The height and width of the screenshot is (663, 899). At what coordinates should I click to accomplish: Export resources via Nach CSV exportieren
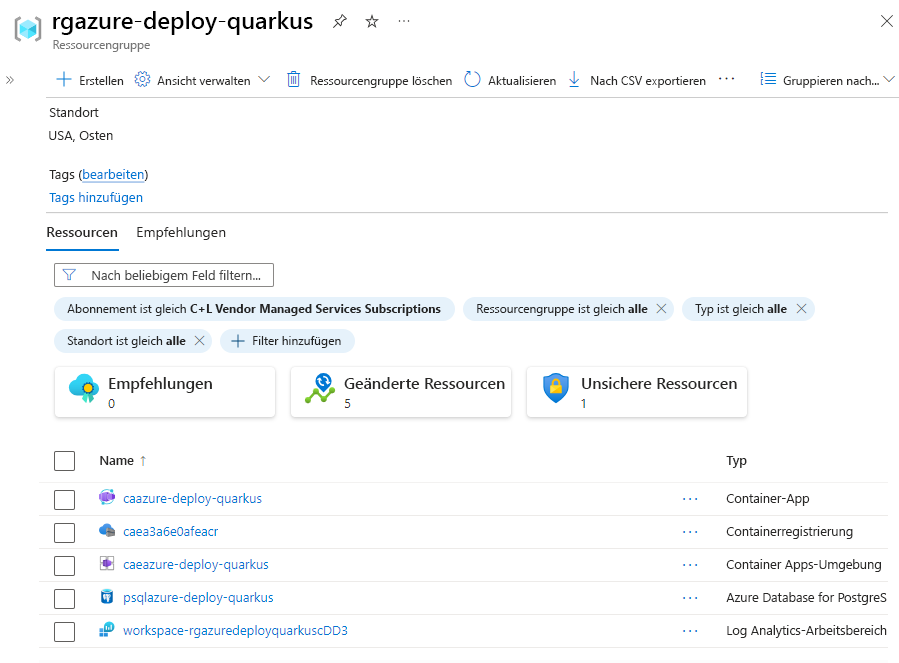click(x=637, y=80)
